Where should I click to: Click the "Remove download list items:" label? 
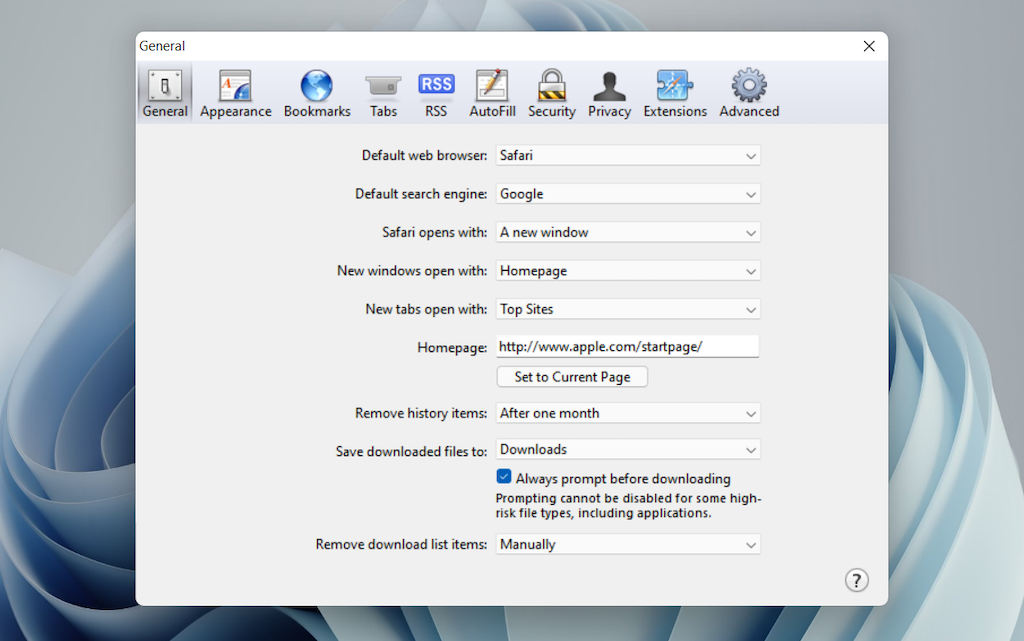point(402,544)
